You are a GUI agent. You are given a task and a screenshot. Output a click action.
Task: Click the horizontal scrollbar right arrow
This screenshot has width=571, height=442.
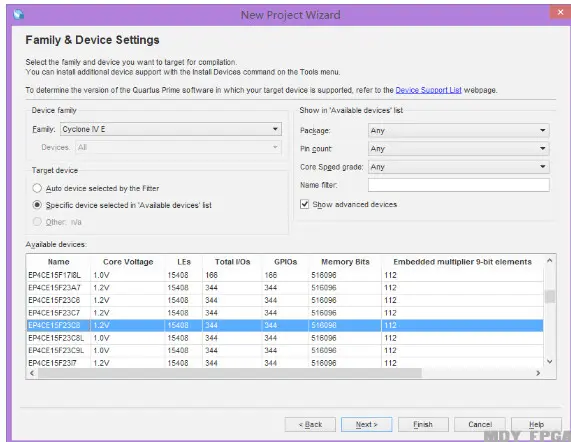(x=538, y=373)
